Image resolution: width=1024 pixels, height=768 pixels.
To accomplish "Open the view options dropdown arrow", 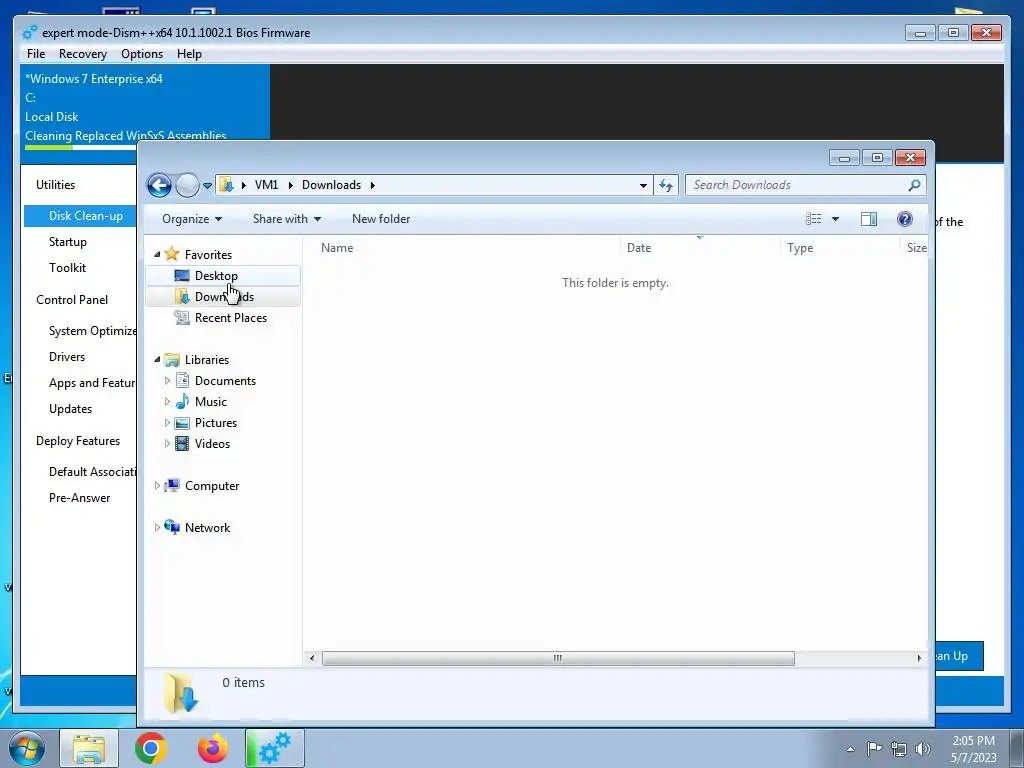I will (835, 219).
